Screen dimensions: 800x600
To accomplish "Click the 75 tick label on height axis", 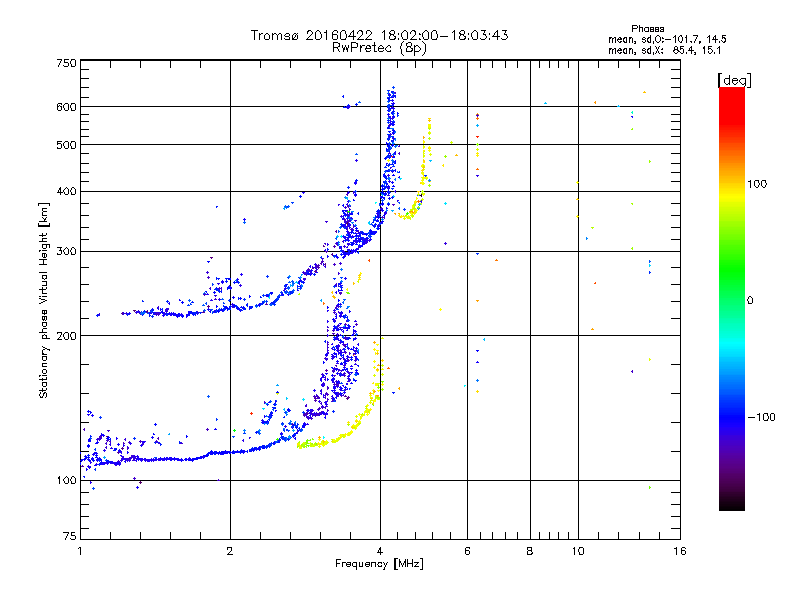I will pos(69,537).
